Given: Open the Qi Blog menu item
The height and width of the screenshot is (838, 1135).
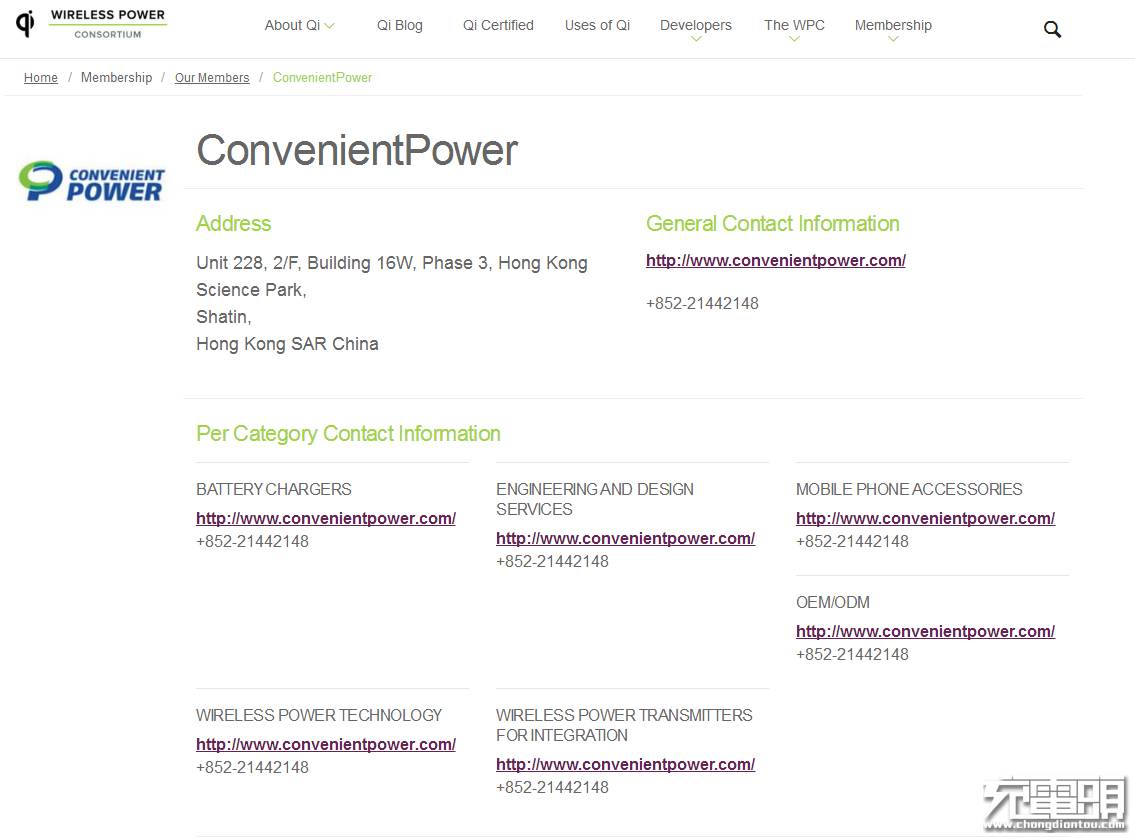Looking at the screenshot, I should pos(400,25).
